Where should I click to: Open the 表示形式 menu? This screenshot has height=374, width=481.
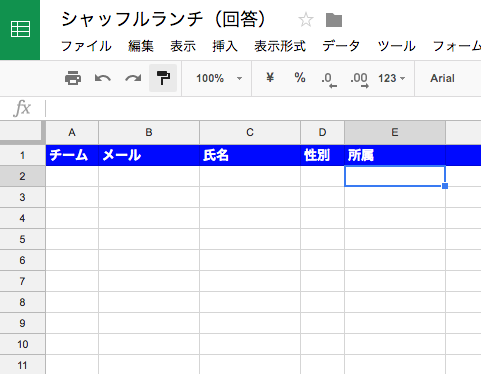point(280,46)
